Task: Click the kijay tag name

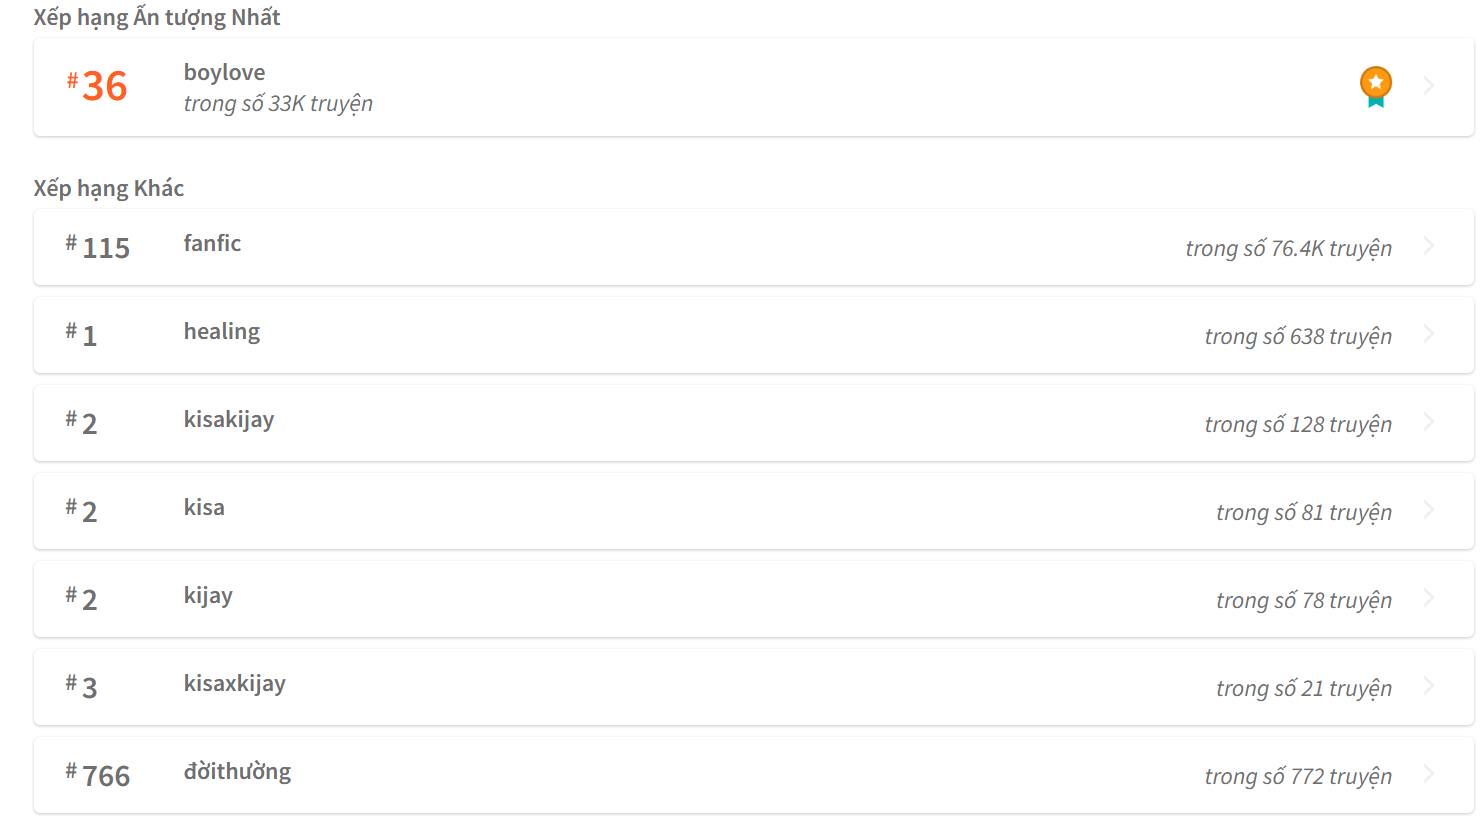Action: (208, 596)
